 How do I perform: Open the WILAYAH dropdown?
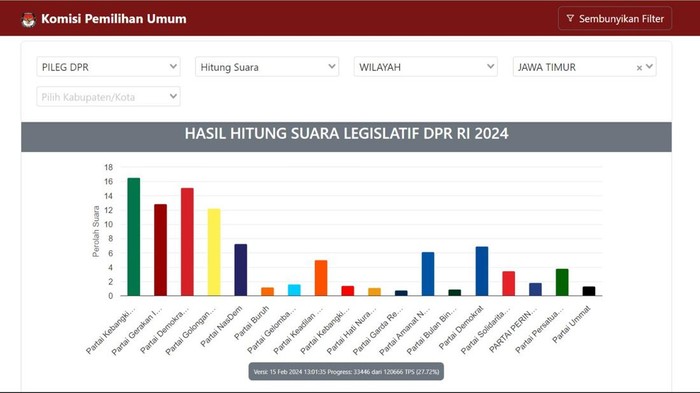[x=425, y=67]
